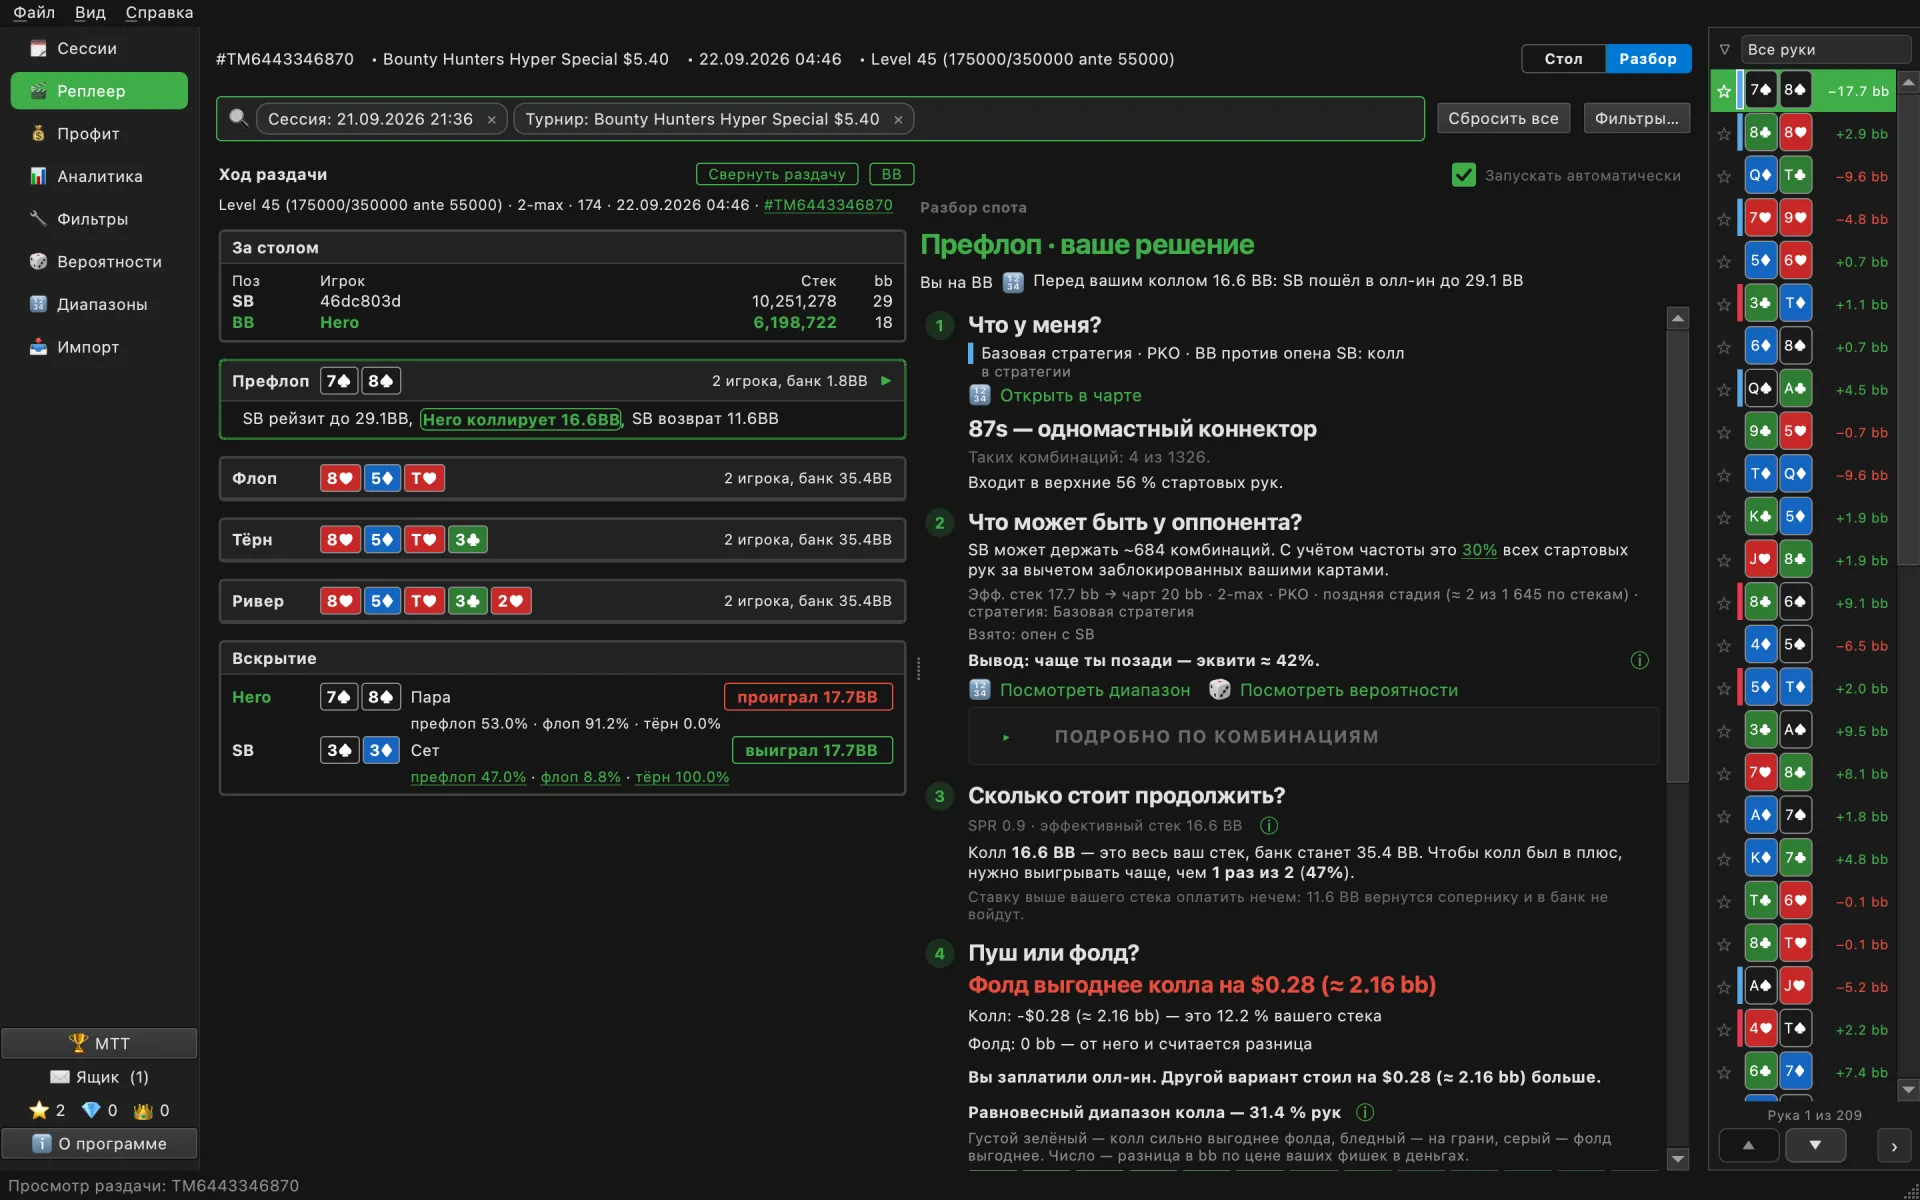
Task: Open the Профит section
Action: click(x=99, y=133)
